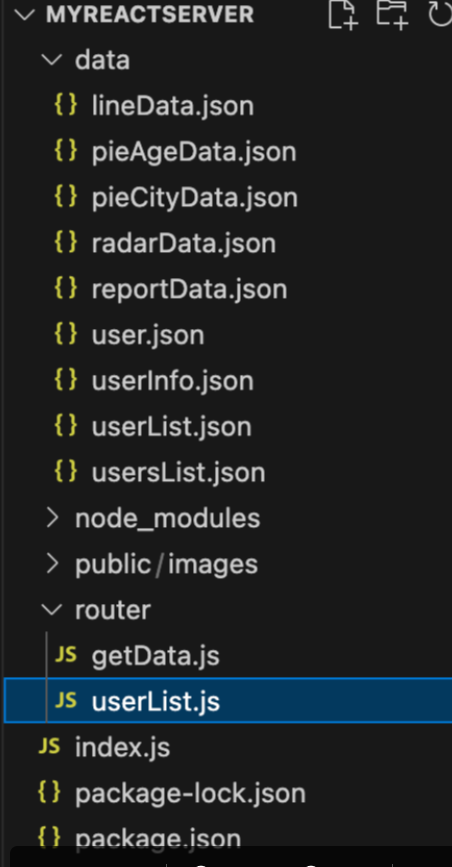
Task: Click the New Folder icon
Action: [x=392, y=14]
